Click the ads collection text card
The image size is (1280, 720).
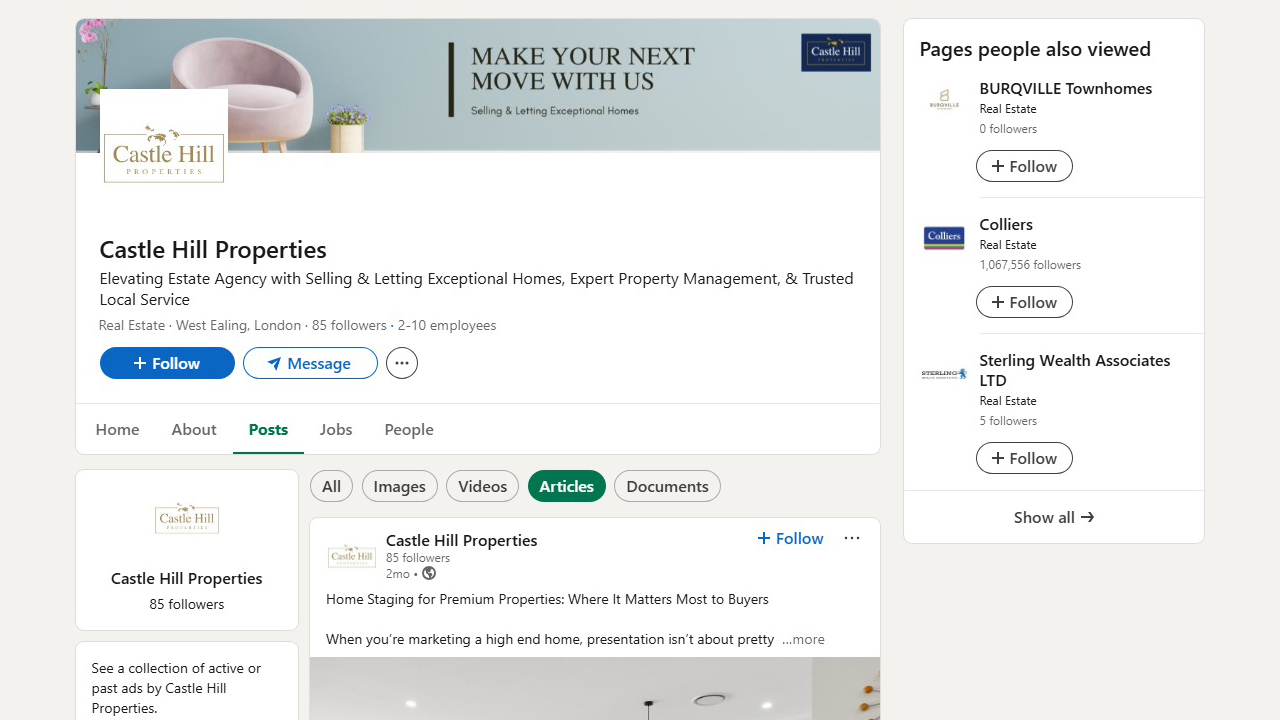187,687
